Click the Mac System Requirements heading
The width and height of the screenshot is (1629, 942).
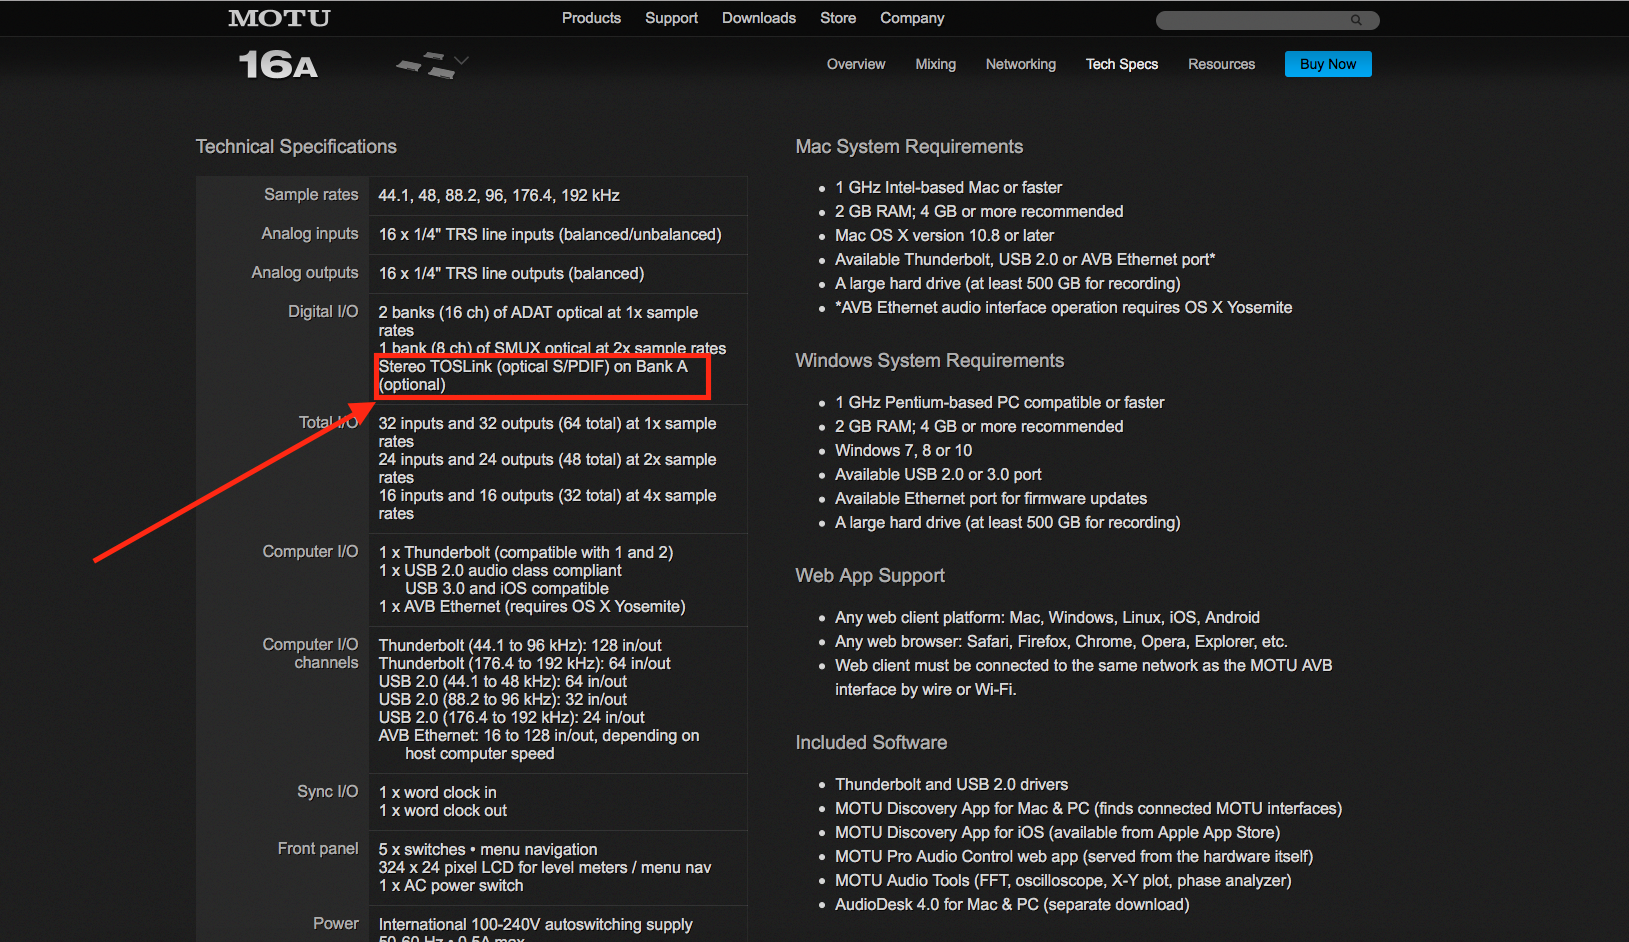click(x=909, y=147)
